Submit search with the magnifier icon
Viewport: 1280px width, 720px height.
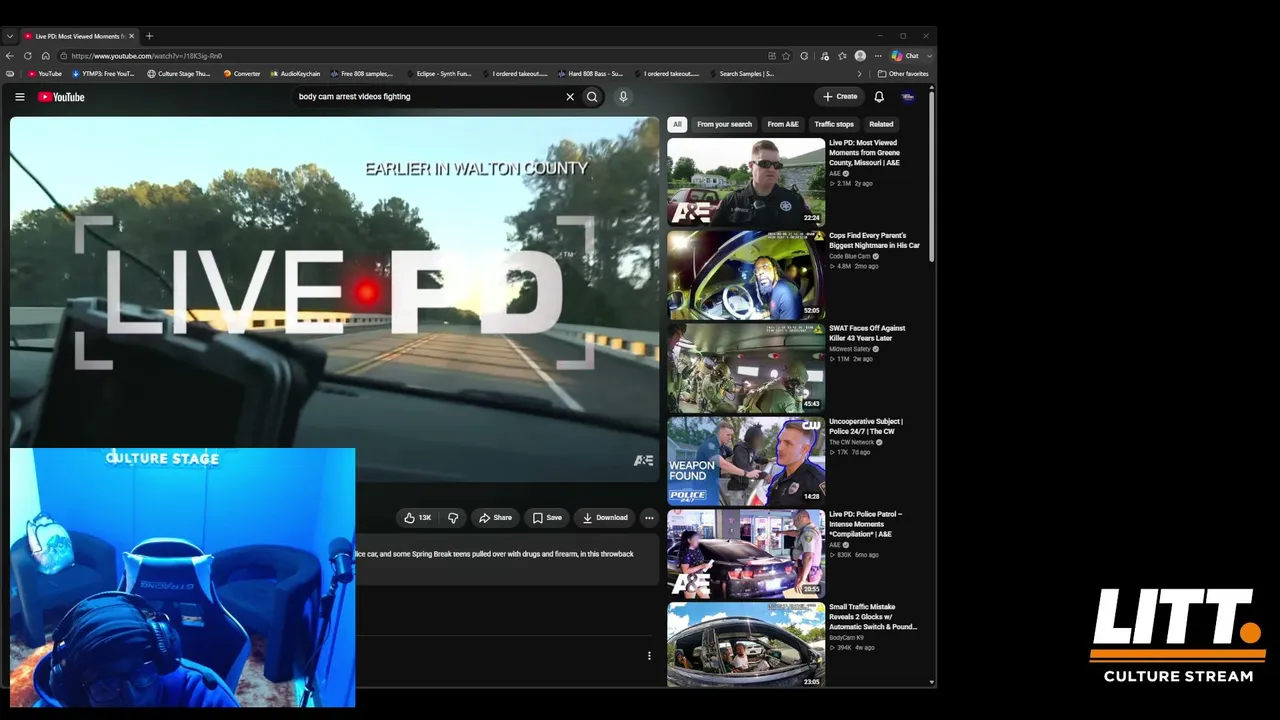pyautogui.click(x=592, y=97)
